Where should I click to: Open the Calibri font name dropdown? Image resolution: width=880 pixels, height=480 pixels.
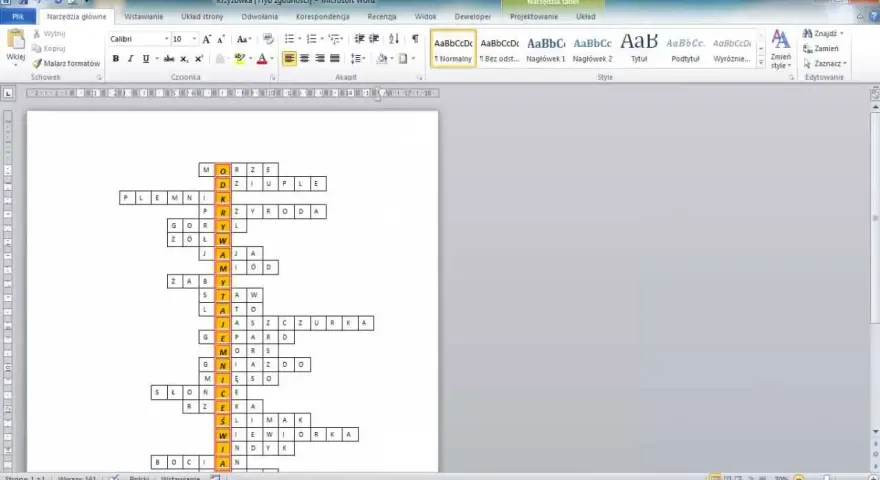pos(167,39)
